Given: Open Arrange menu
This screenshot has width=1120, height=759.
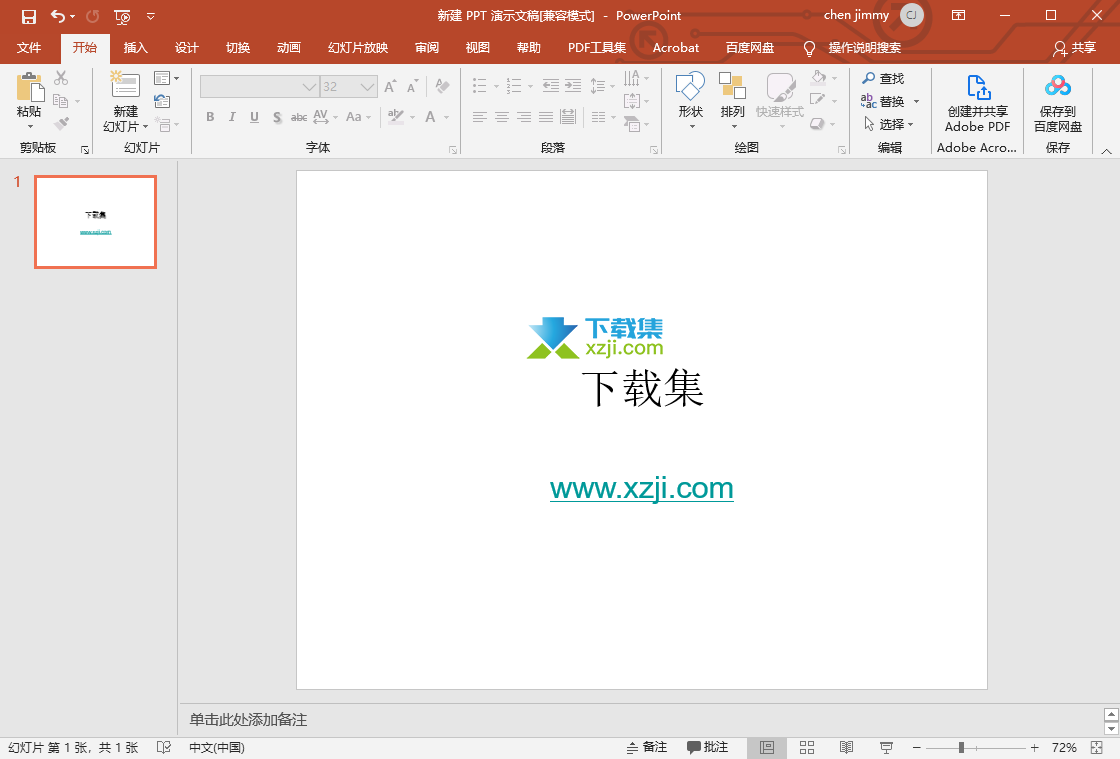Looking at the screenshot, I should 732,100.
